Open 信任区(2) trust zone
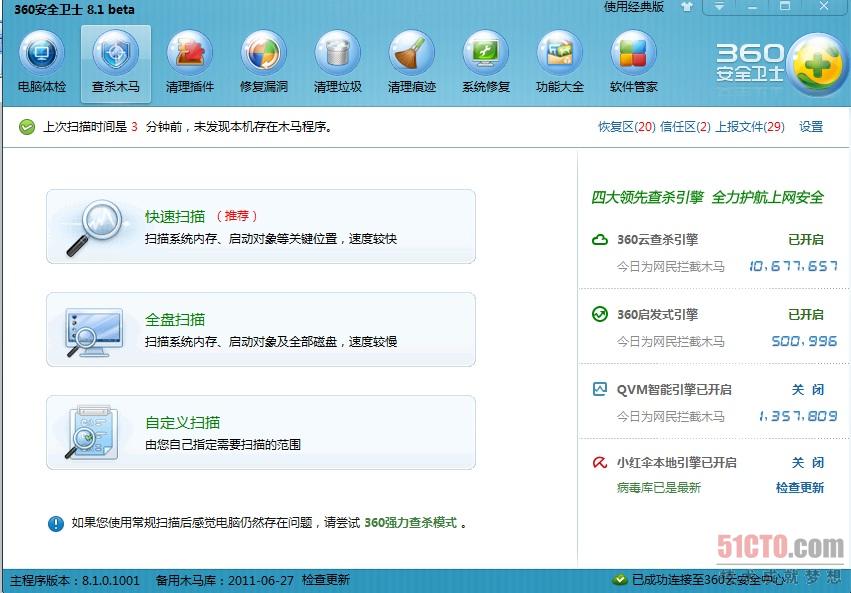This screenshot has width=851, height=593. click(x=685, y=127)
